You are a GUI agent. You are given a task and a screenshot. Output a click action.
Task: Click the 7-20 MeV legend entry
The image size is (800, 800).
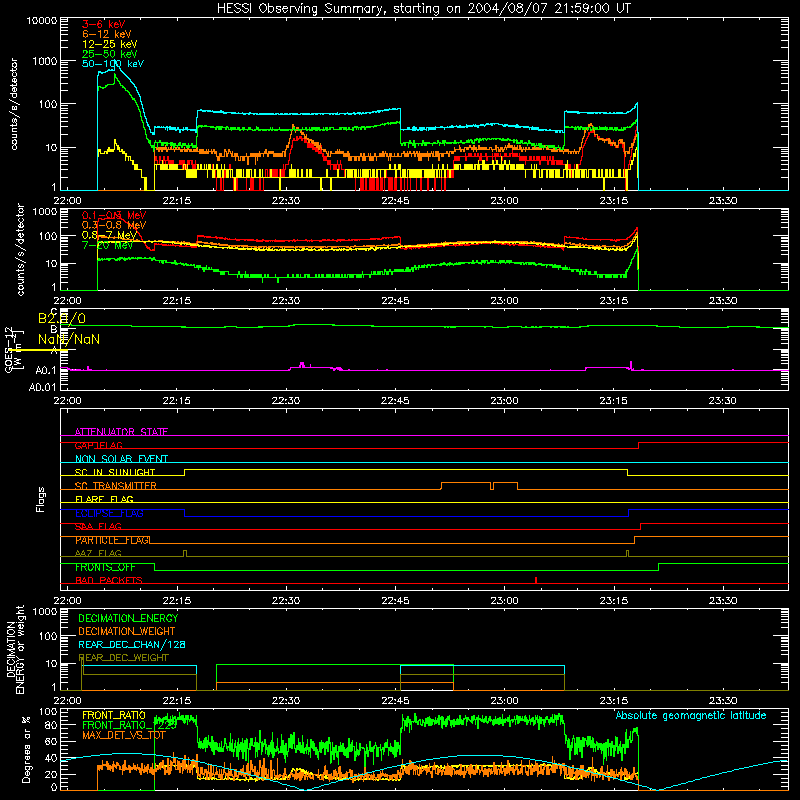click(x=107, y=245)
